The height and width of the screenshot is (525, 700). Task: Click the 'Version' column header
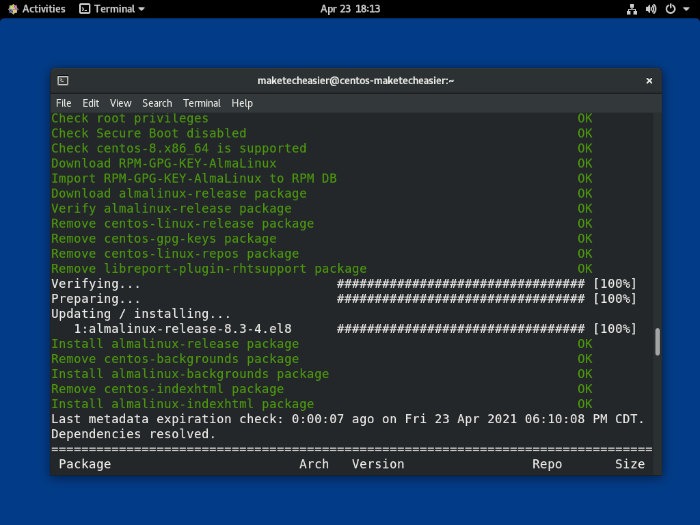[378, 464]
